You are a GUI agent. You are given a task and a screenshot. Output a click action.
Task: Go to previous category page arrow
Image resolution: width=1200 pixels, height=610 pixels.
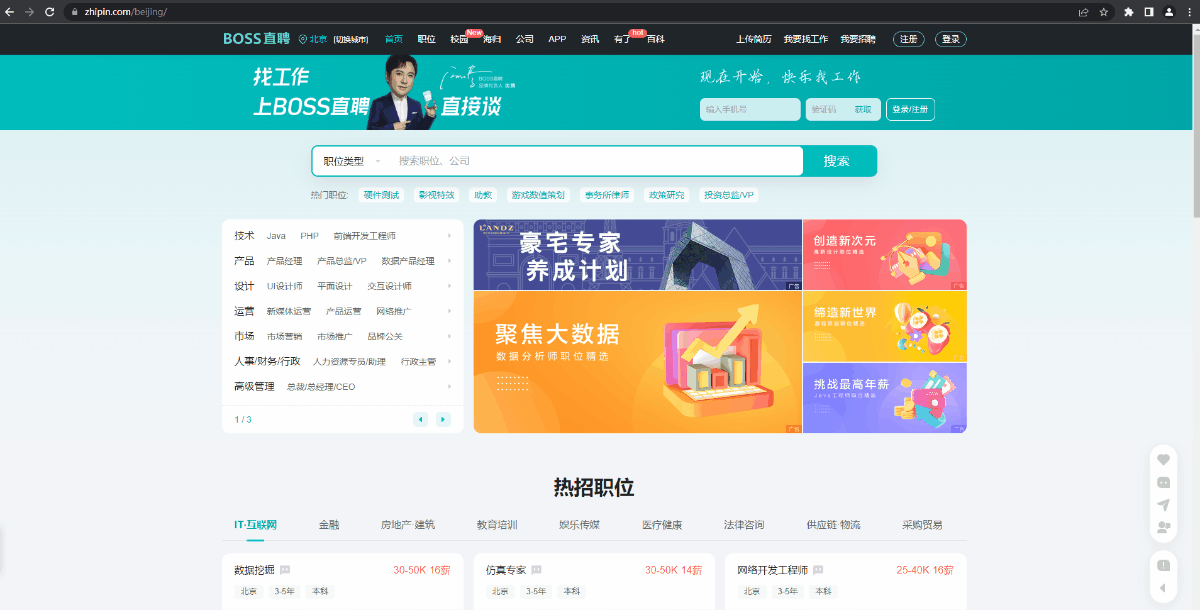pyautogui.click(x=421, y=419)
